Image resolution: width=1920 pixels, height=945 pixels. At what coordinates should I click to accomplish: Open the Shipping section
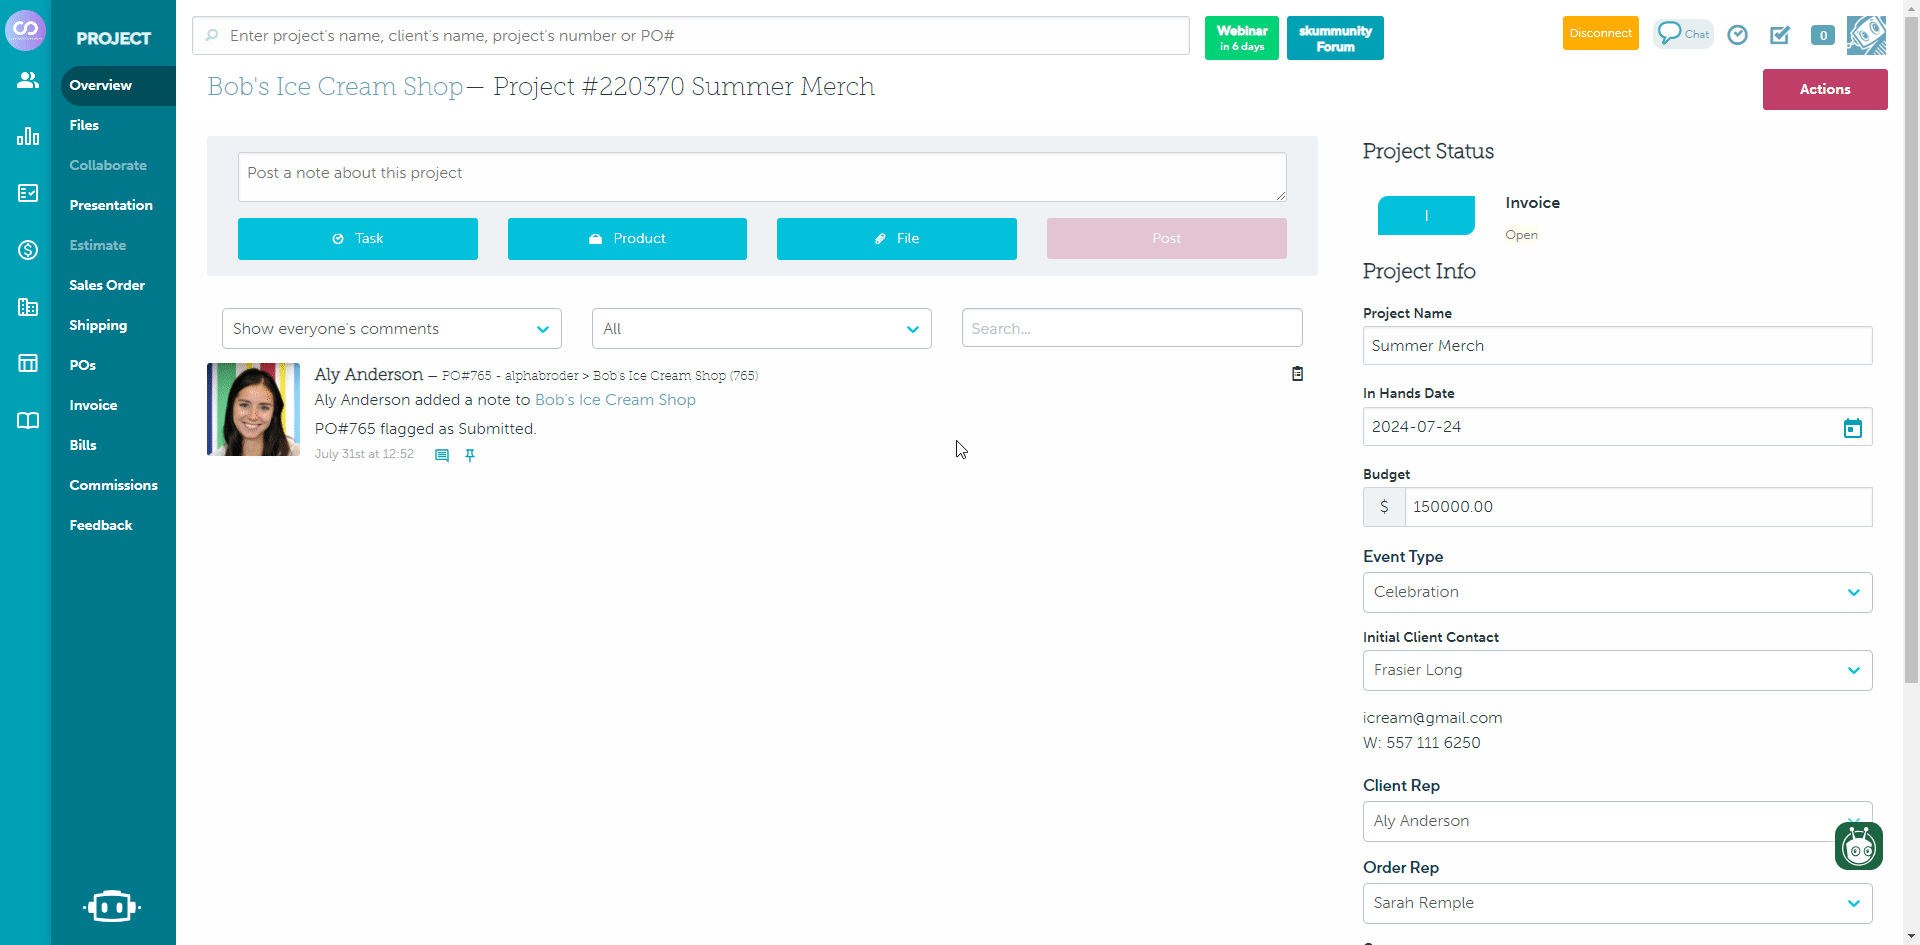coord(98,325)
